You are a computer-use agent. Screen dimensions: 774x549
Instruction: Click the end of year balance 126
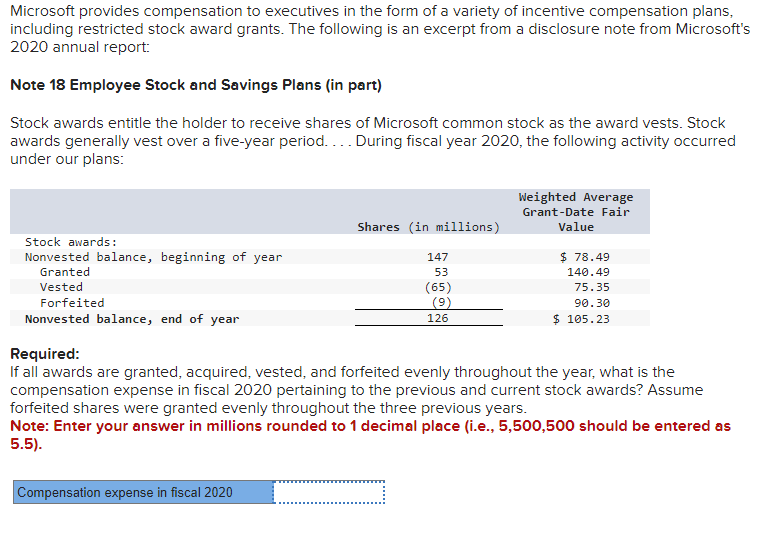[437, 318]
